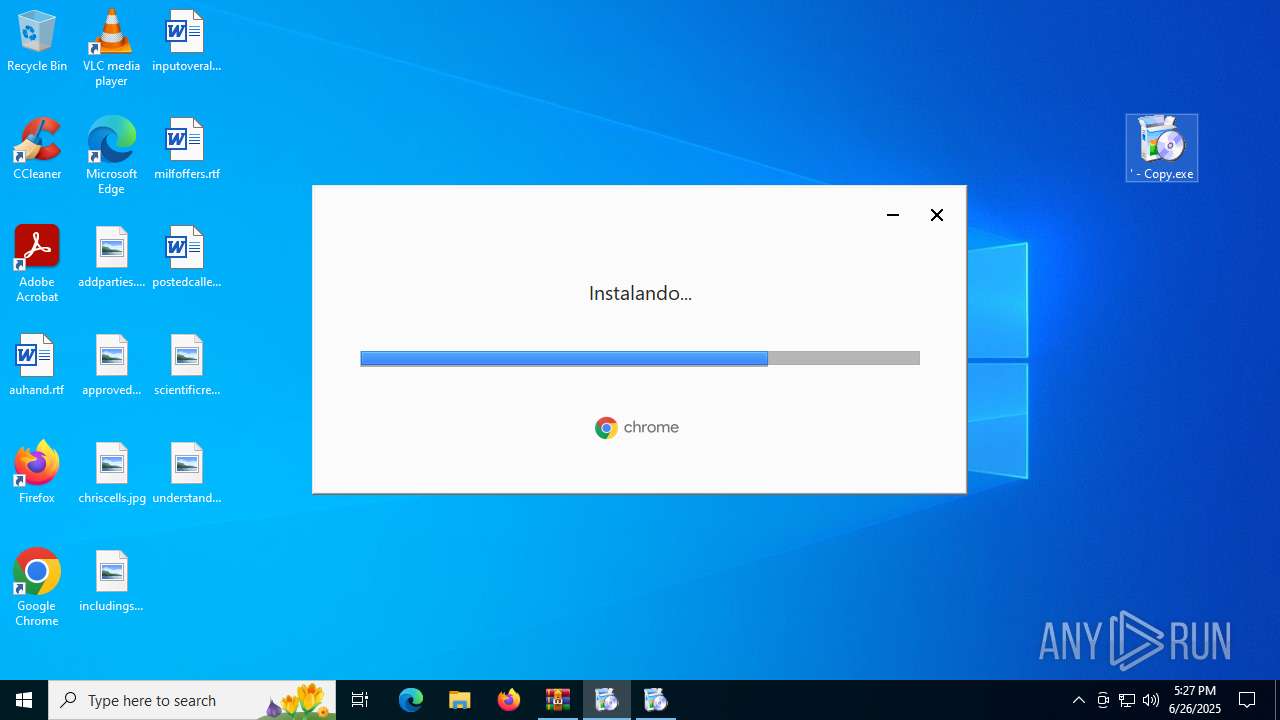Open the Windows Start menu
Viewport: 1280px width, 720px height.
[x=24, y=700]
